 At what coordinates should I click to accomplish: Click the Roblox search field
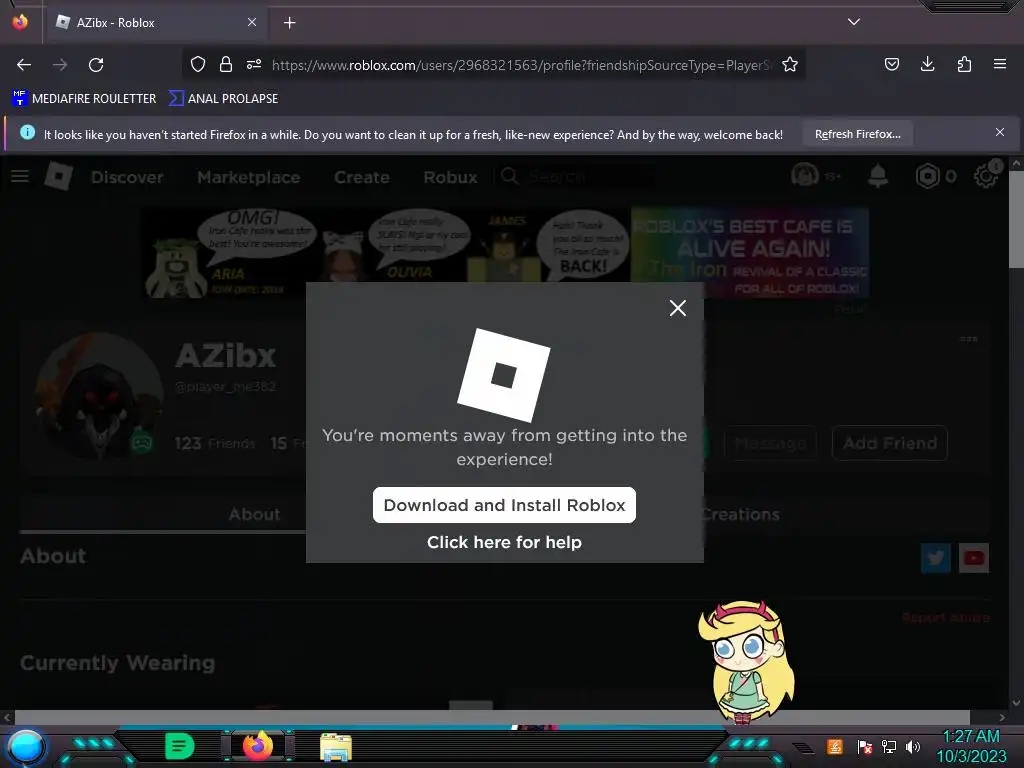coord(575,176)
